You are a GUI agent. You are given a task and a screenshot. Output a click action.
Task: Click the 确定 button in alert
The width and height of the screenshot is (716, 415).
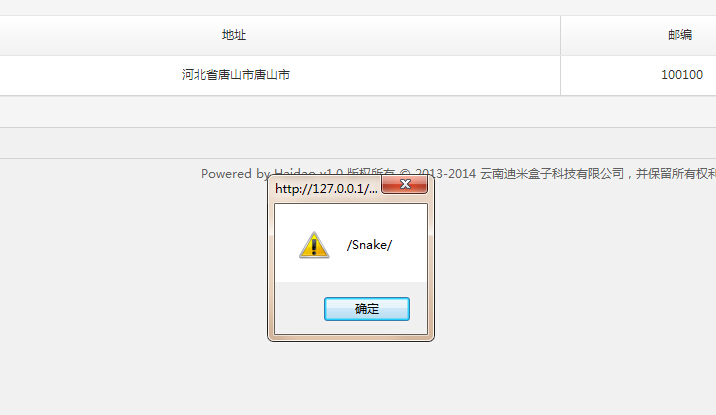coord(367,309)
